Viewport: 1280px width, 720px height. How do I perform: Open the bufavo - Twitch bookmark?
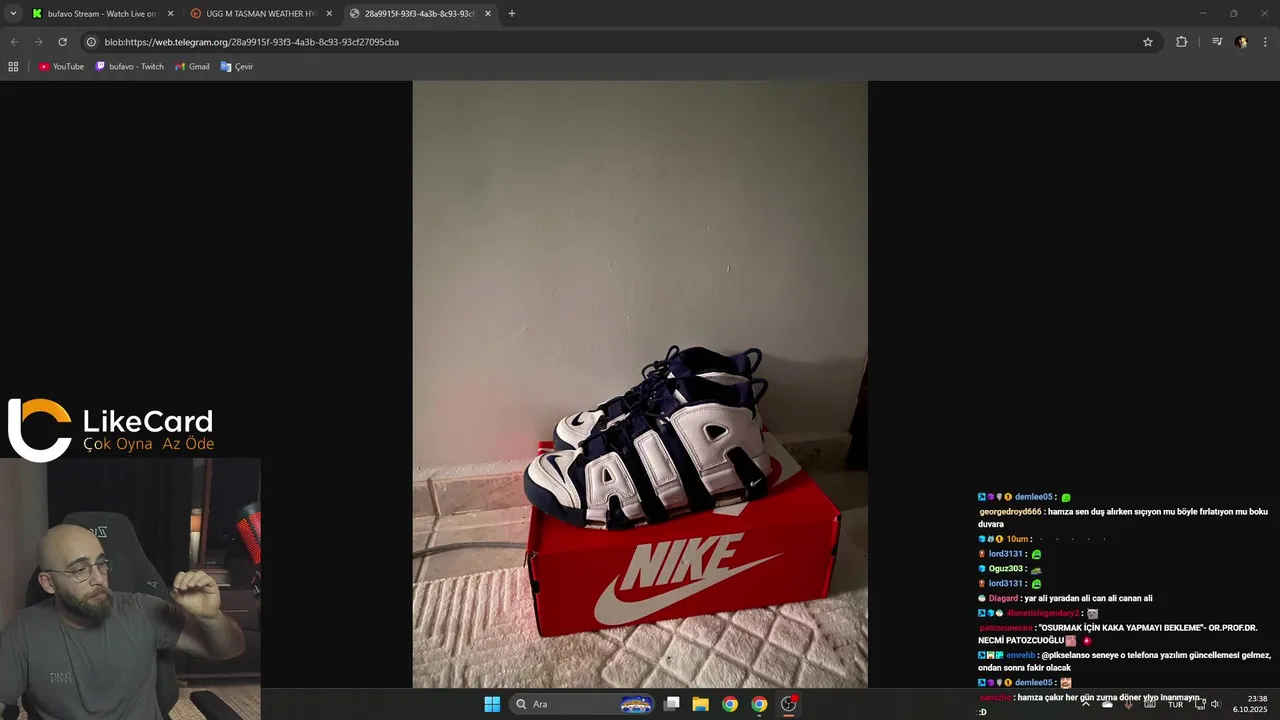129,67
